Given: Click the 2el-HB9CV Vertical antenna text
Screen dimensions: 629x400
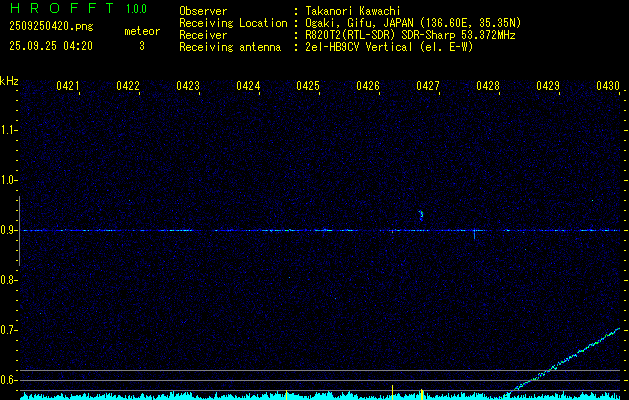Looking at the screenshot, I should click(x=390, y=47).
